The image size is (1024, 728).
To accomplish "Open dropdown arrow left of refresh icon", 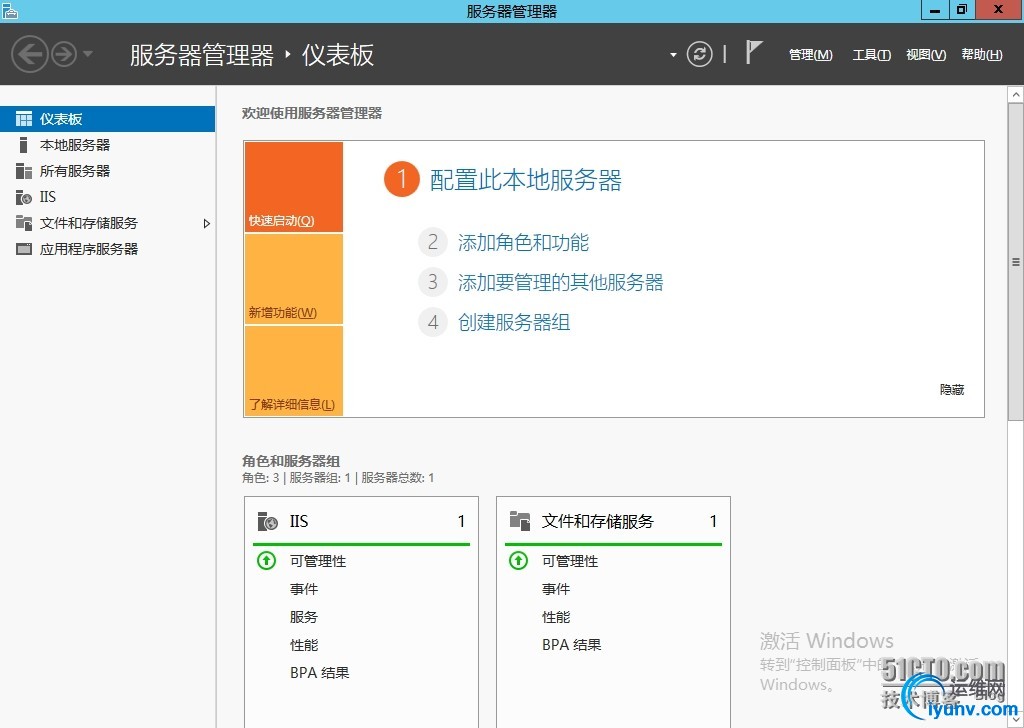I will 673,55.
